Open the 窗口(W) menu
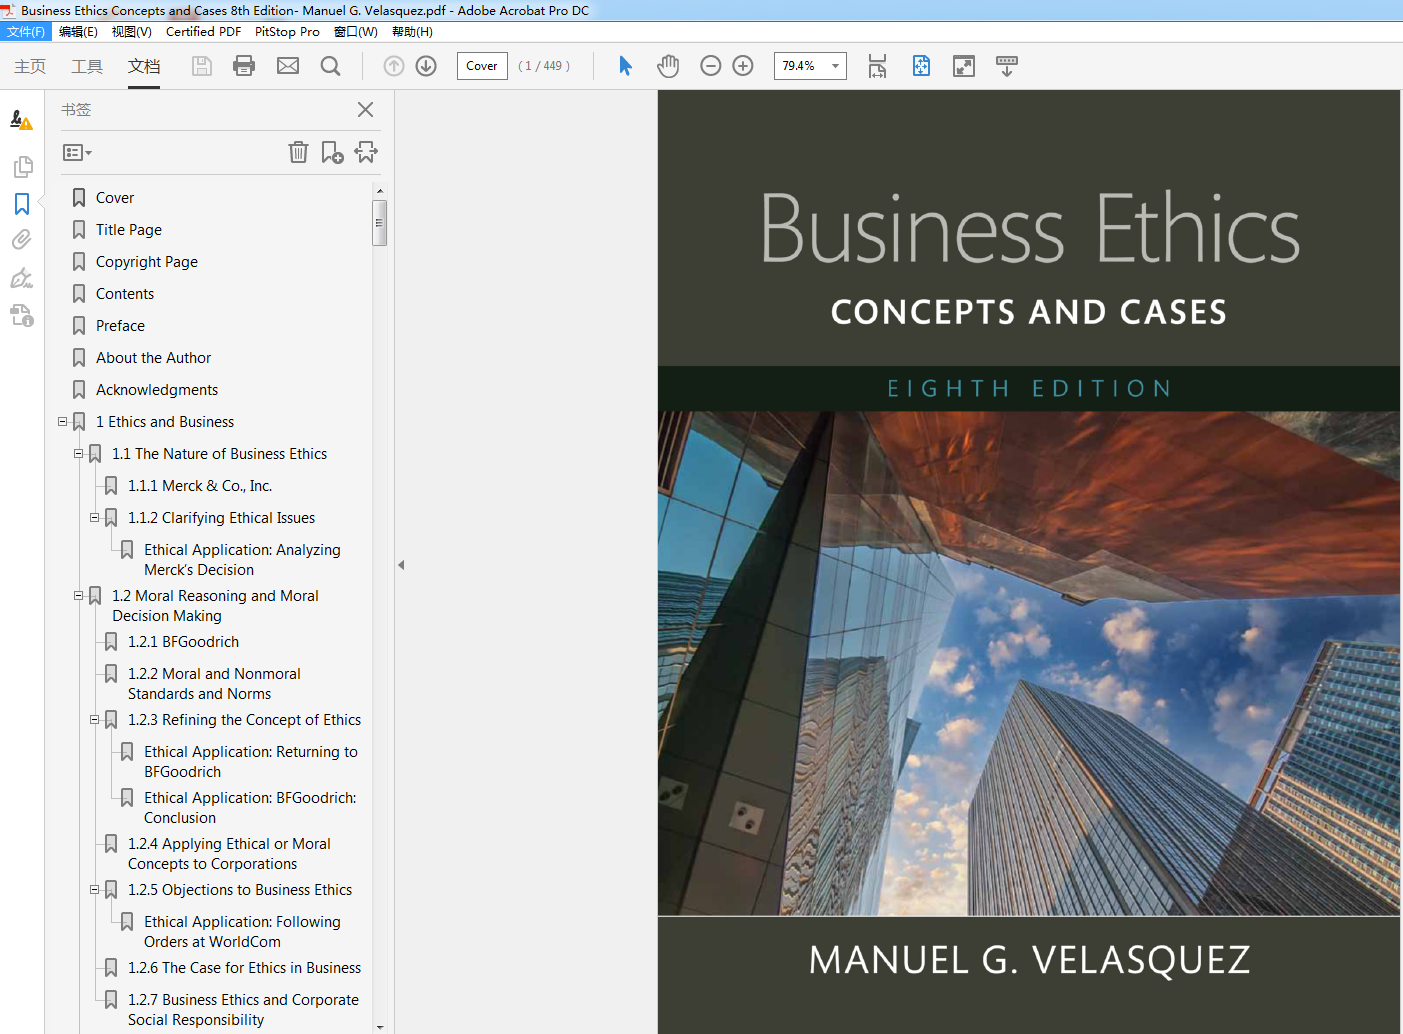Viewport: 1403px width, 1034px height. (x=355, y=32)
